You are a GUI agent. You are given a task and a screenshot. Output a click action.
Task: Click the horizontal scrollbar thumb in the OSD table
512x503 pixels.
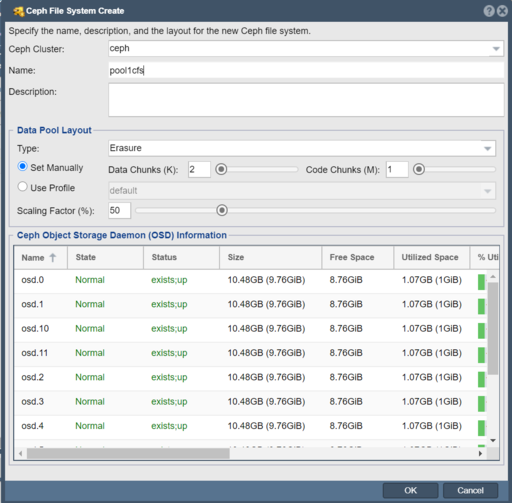pyautogui.click(x=128, y=454)
